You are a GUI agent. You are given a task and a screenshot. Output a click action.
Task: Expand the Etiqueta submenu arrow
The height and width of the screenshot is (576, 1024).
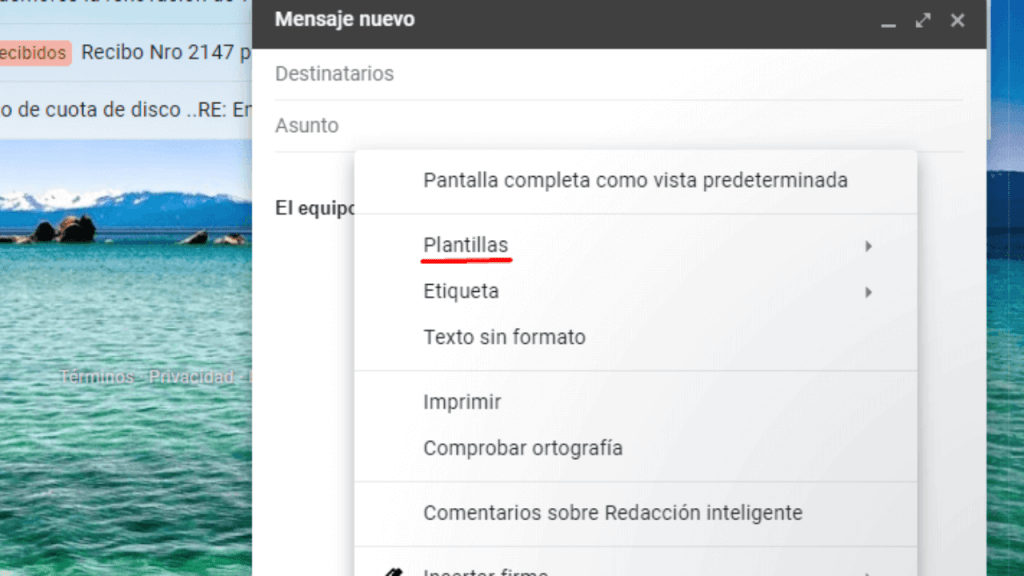click(x=868, y=291)
